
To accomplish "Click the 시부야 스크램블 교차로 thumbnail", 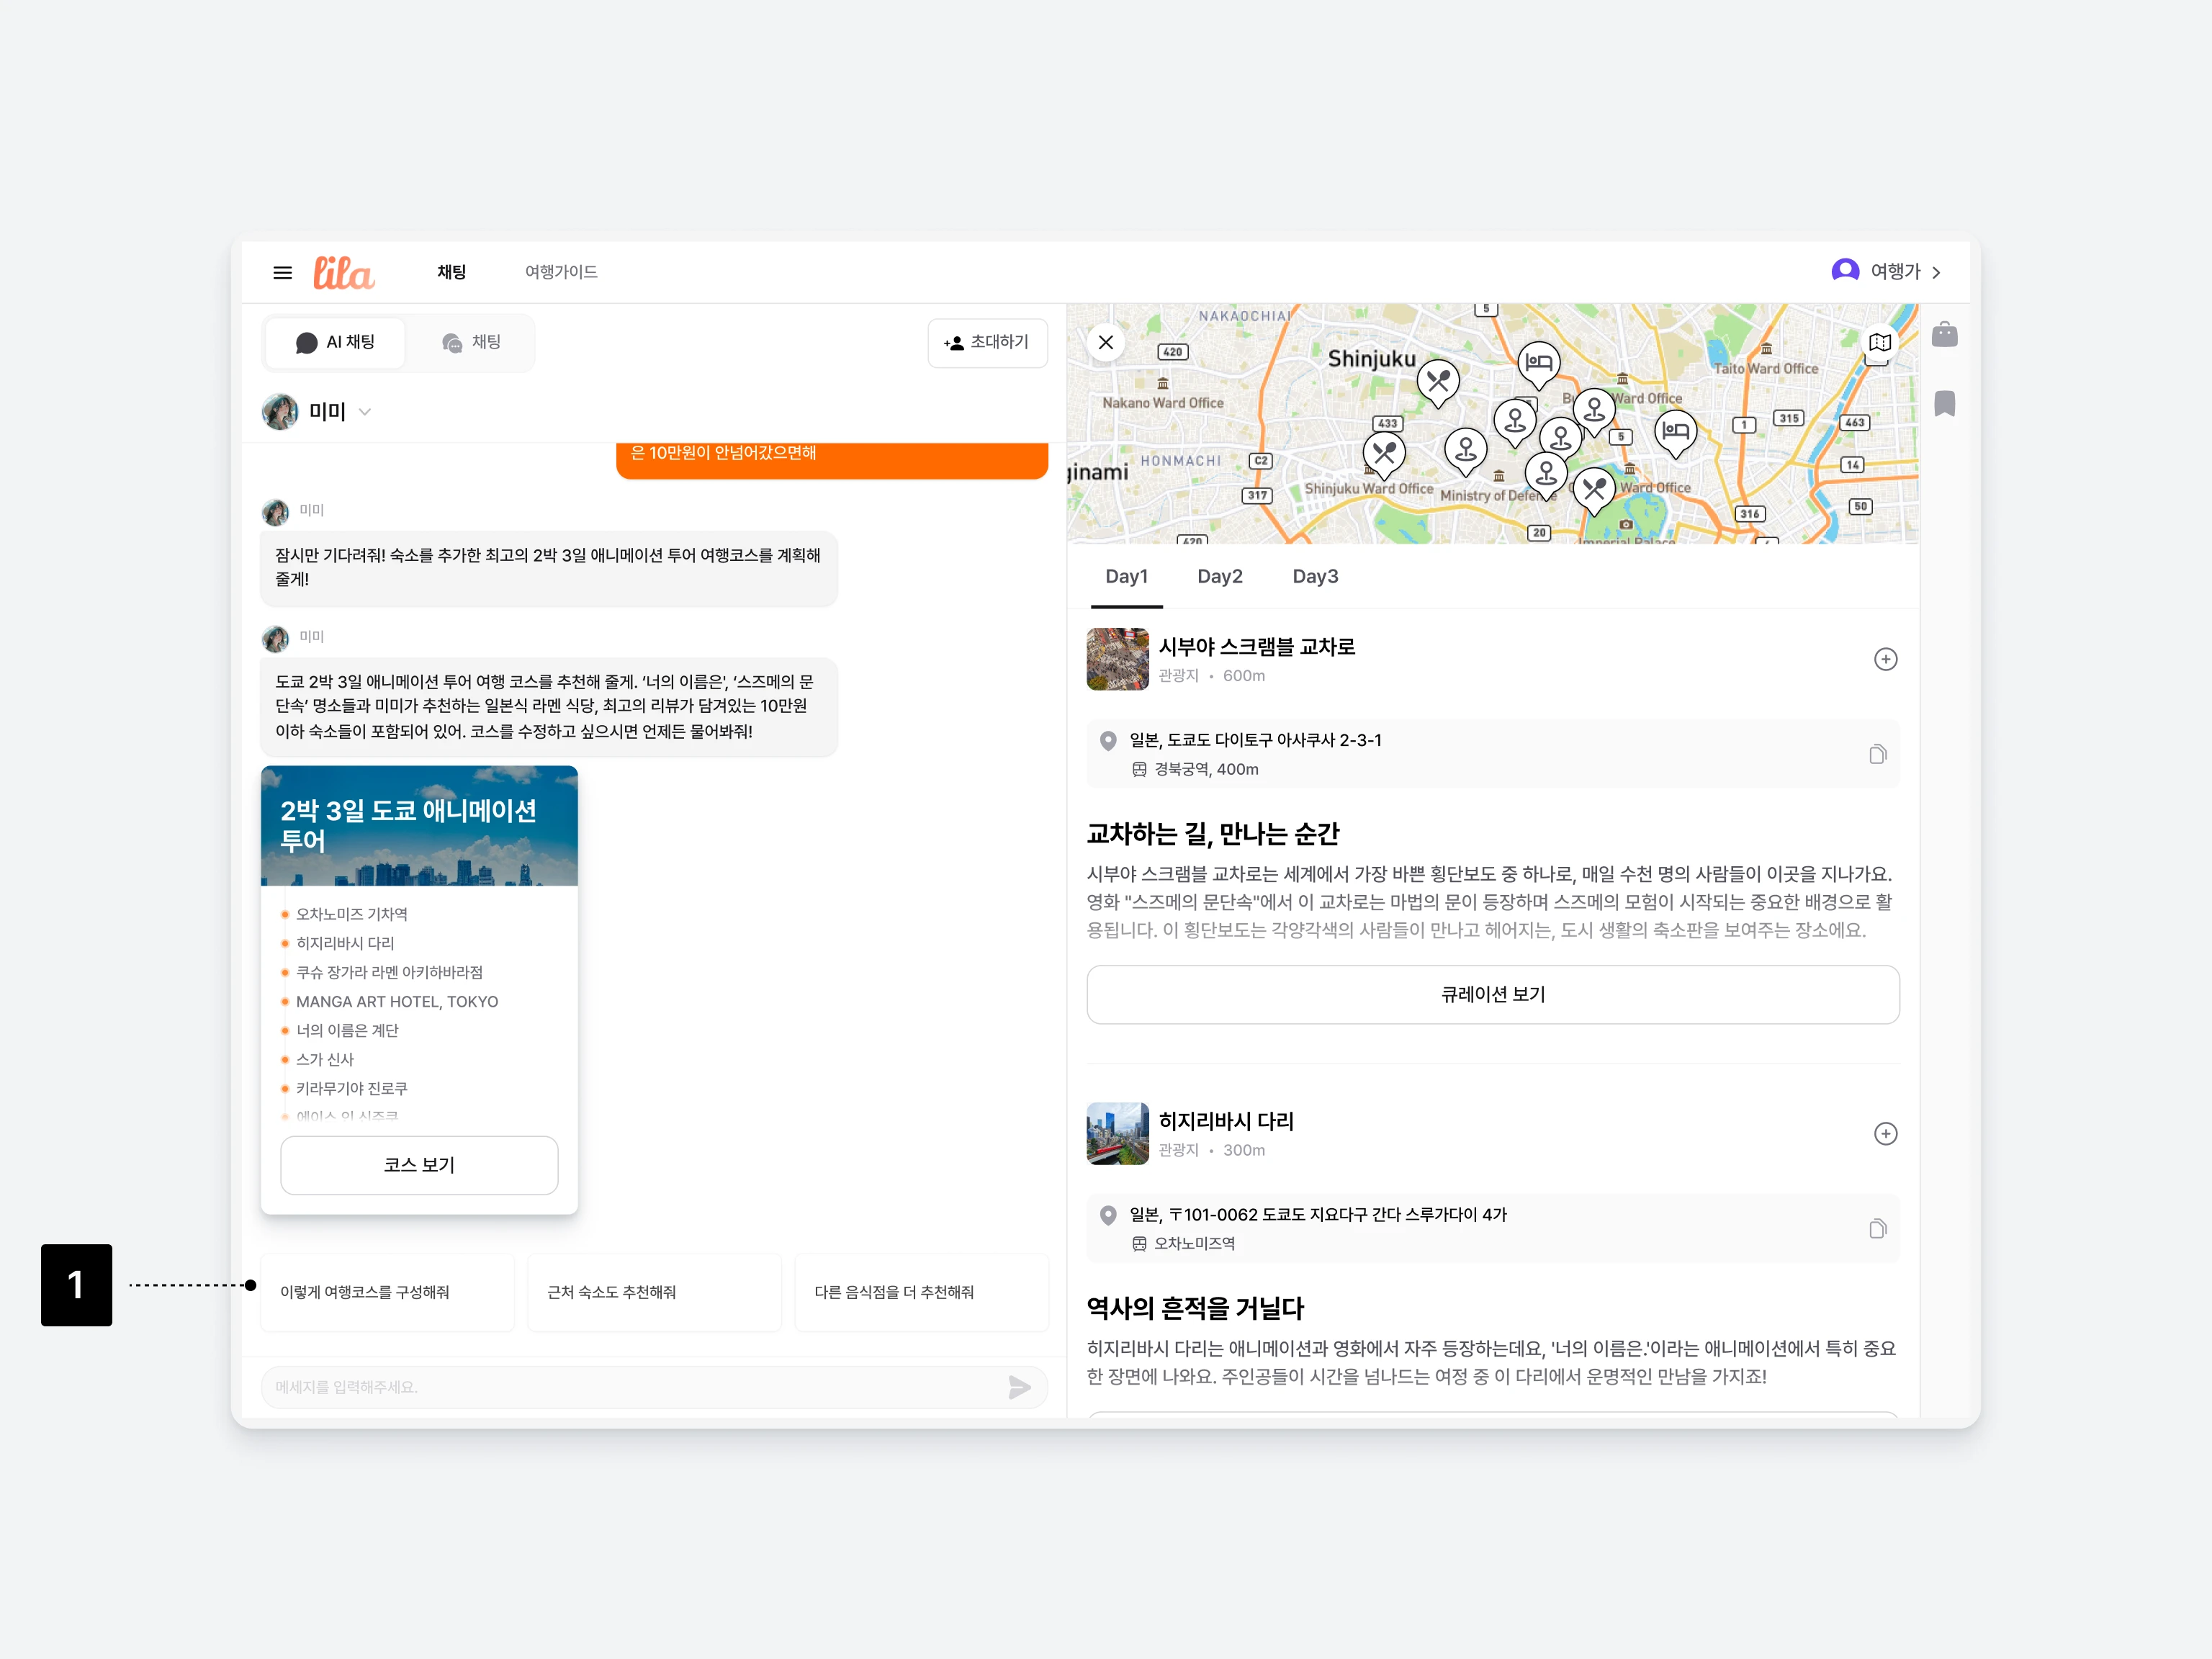I will click(1117, 659).
